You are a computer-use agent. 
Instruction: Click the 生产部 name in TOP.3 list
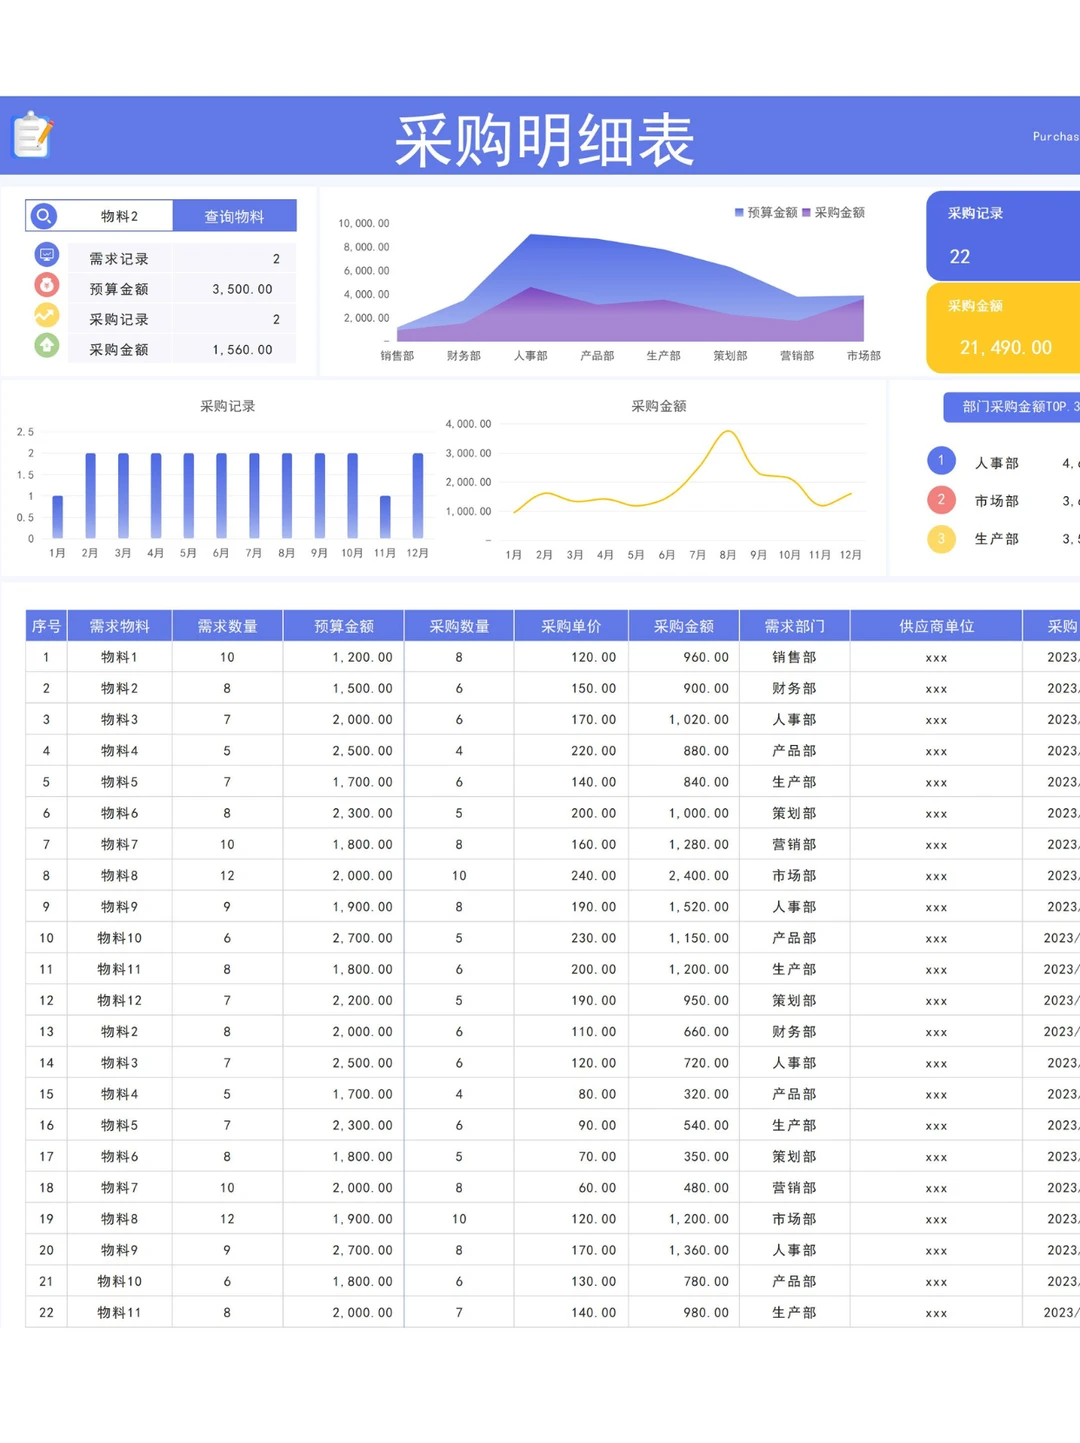point(996,539)
